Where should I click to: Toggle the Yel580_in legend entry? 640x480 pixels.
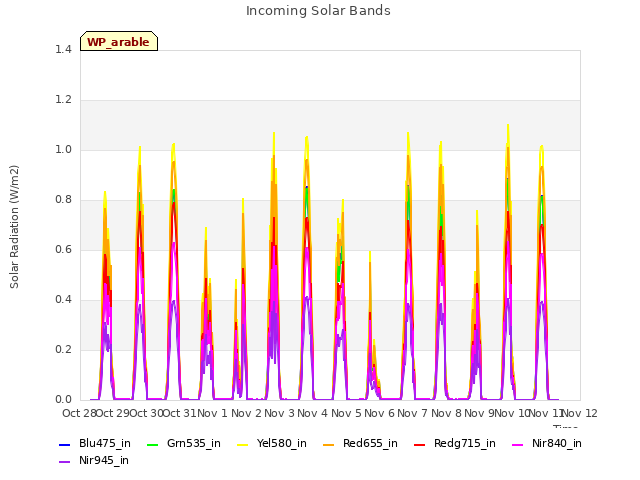(272, 443)
